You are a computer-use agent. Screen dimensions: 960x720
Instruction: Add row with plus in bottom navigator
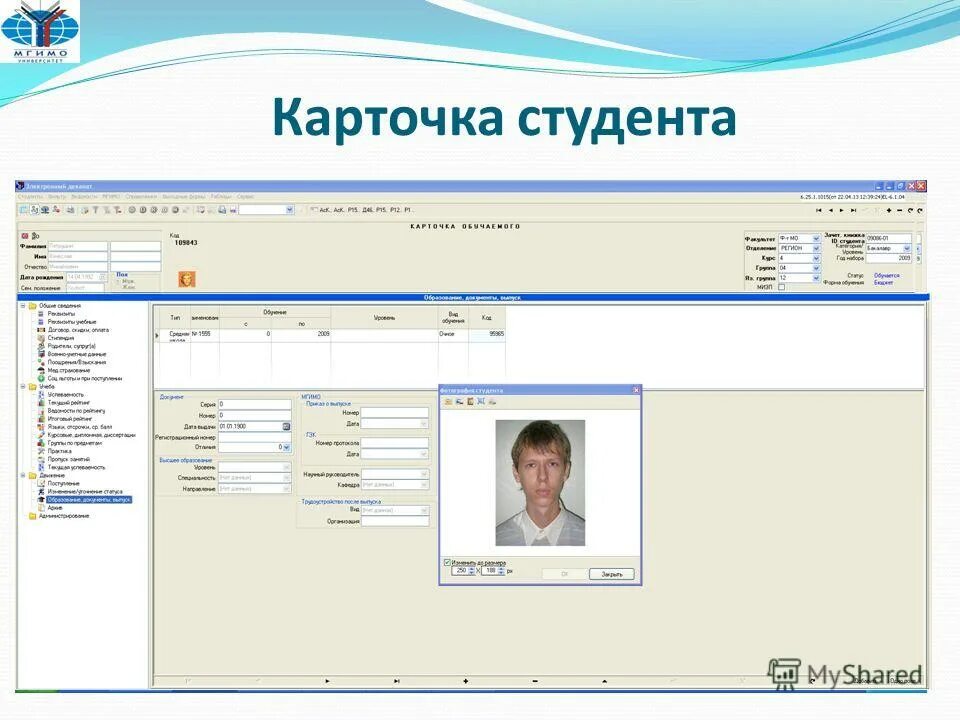click(466, 681)
